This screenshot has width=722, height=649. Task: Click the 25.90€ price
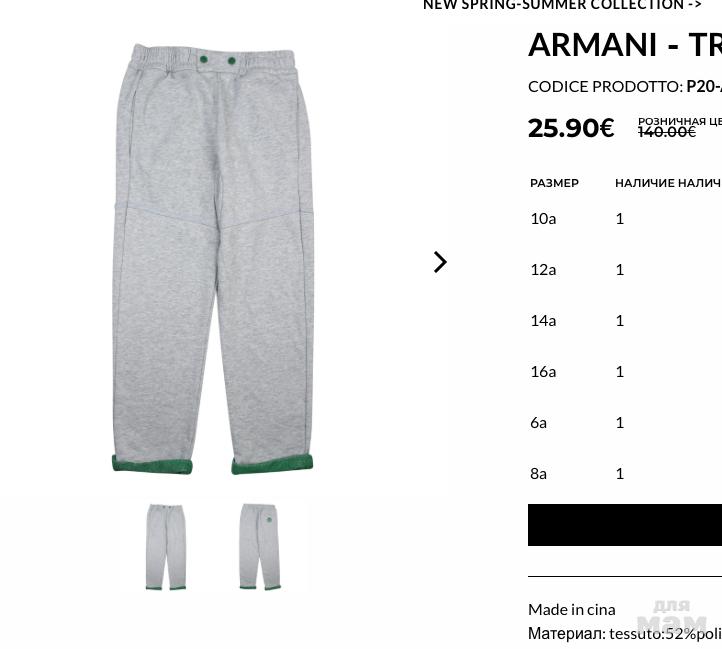pyautogui.click(x=571, y=128)
